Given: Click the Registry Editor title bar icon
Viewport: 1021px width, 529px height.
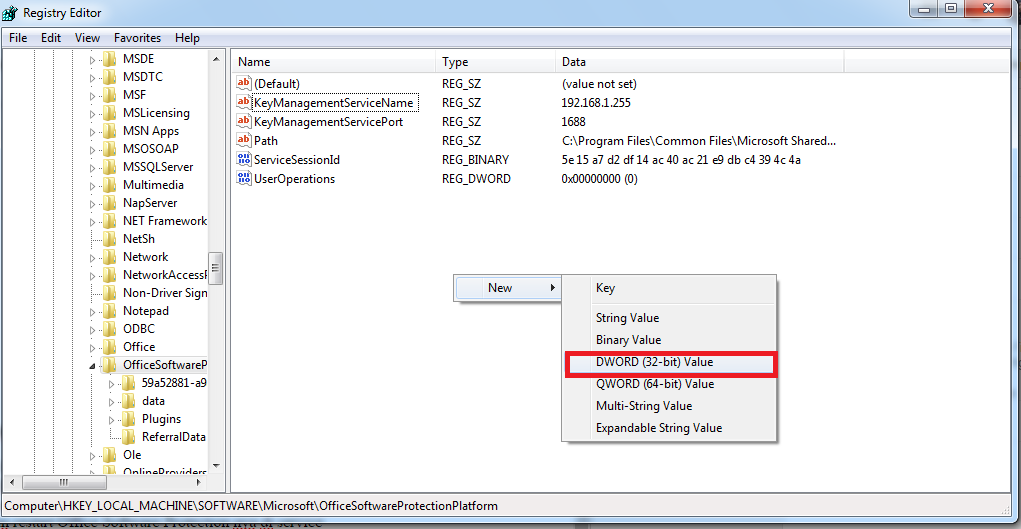Looking at the screenshot, I should pyautogui.click(x=11, y=12).
